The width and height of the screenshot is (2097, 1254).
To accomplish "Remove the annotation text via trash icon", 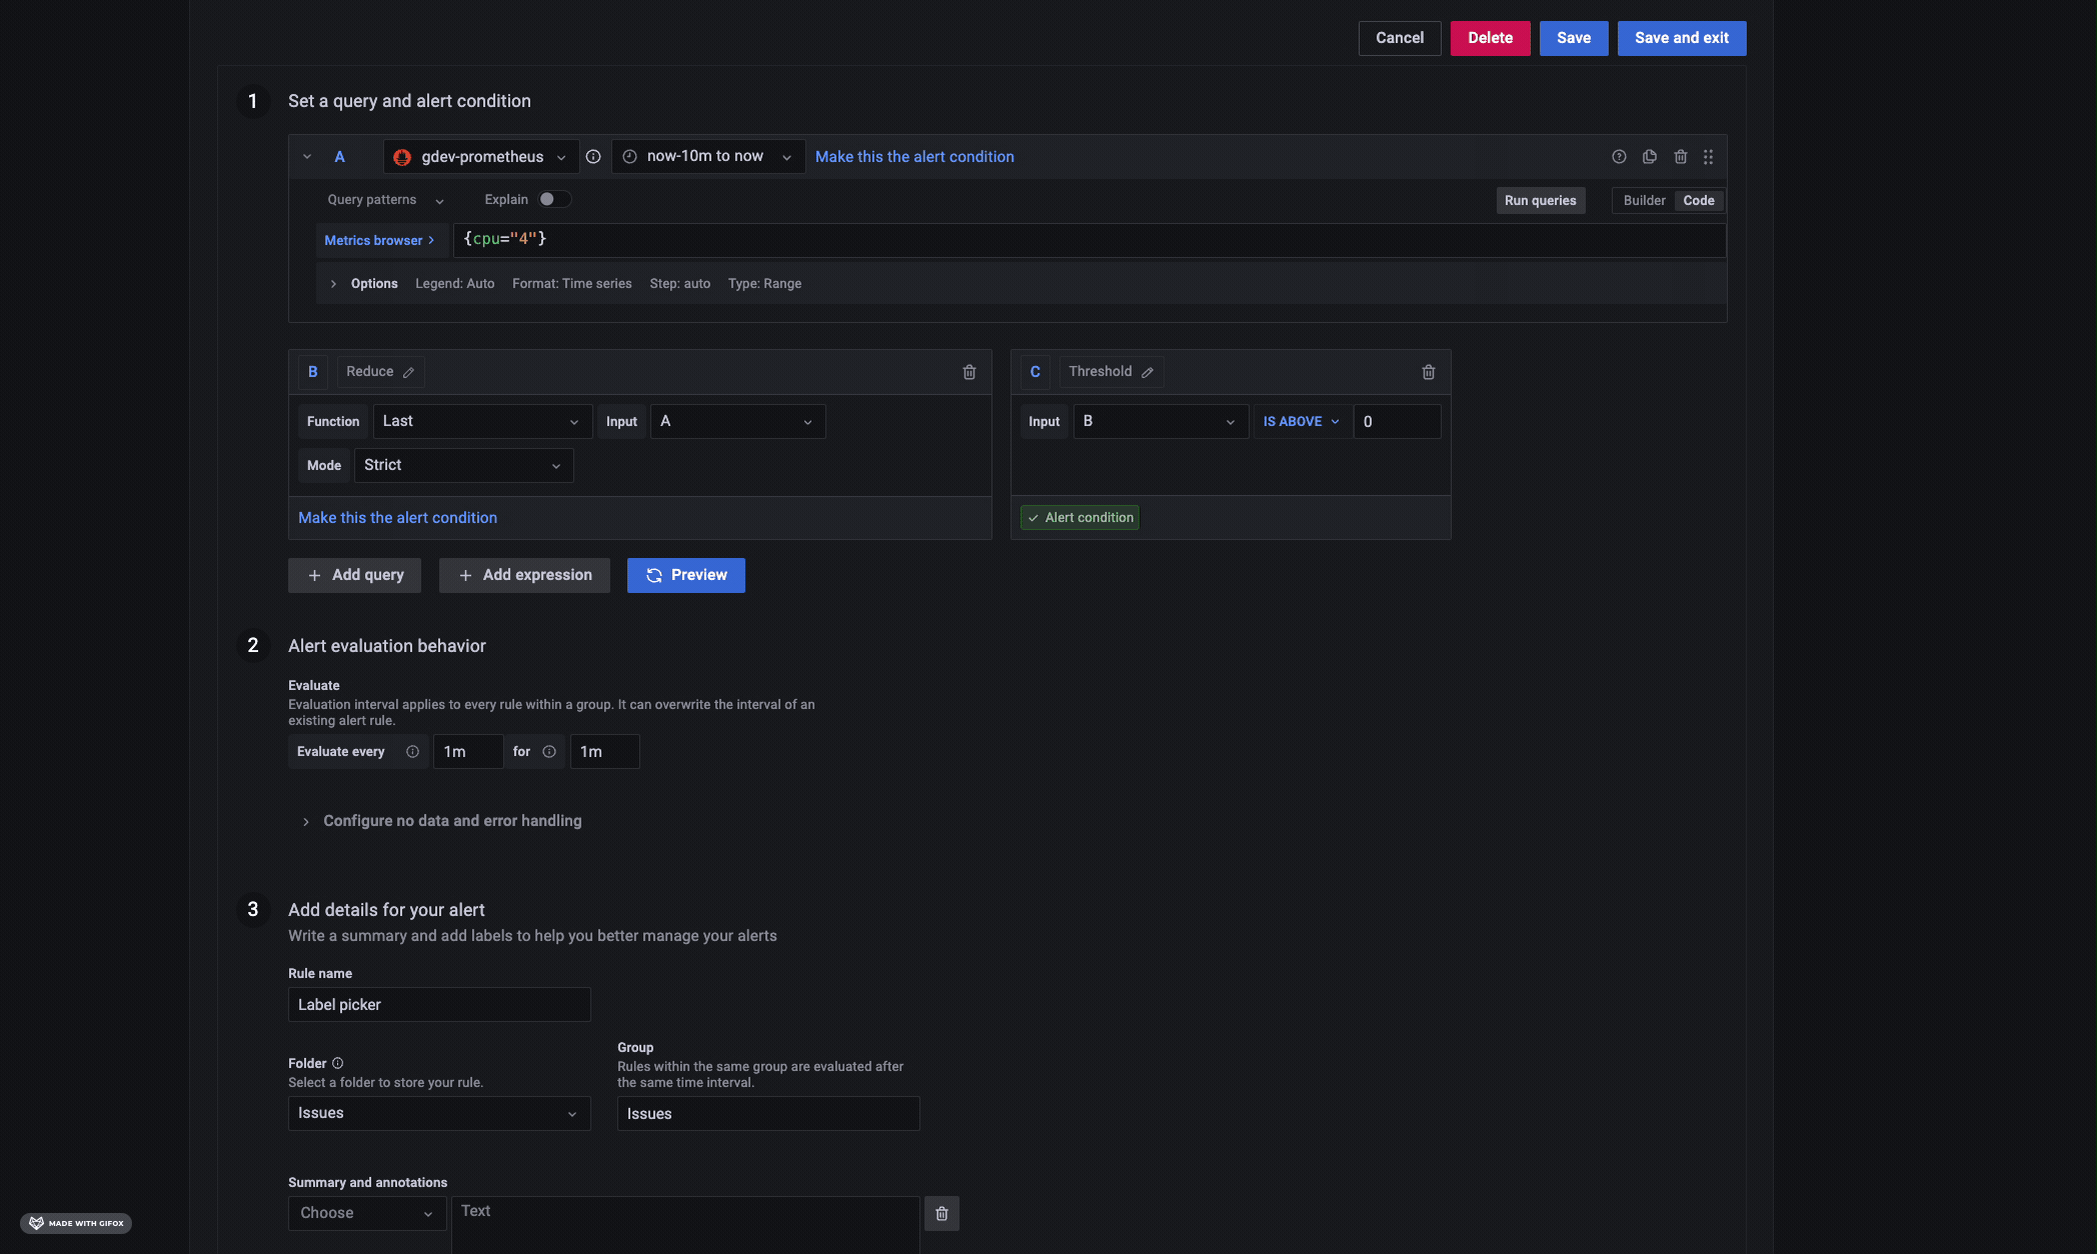I will coord(940,1212).
